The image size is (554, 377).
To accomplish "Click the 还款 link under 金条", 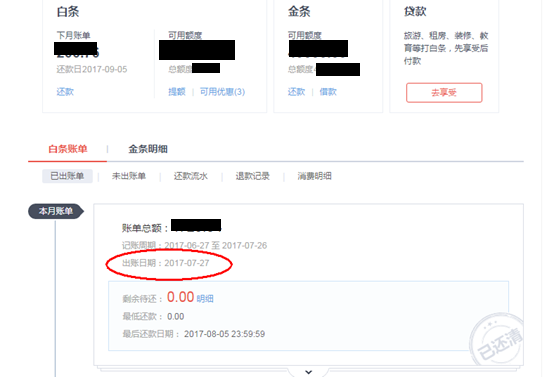I will [296, 92].
